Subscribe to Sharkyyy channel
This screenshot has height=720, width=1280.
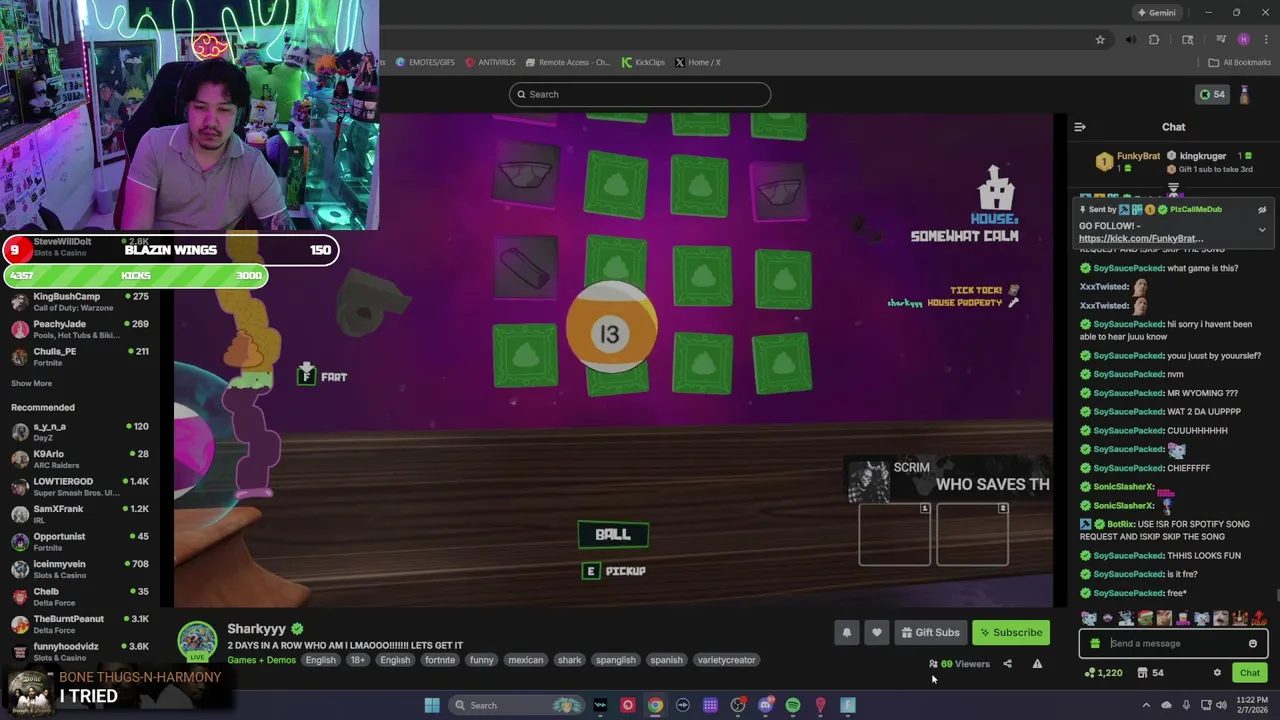pyautogui.click(x=1011, y=632)
